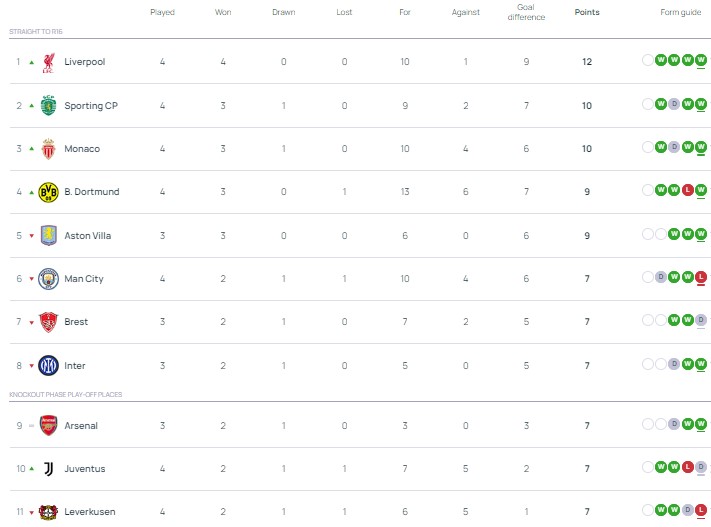This screenshot has height=527, width=711.
Task: Click Man City's red loss form indicator
Action: click(x=701, y=277)
